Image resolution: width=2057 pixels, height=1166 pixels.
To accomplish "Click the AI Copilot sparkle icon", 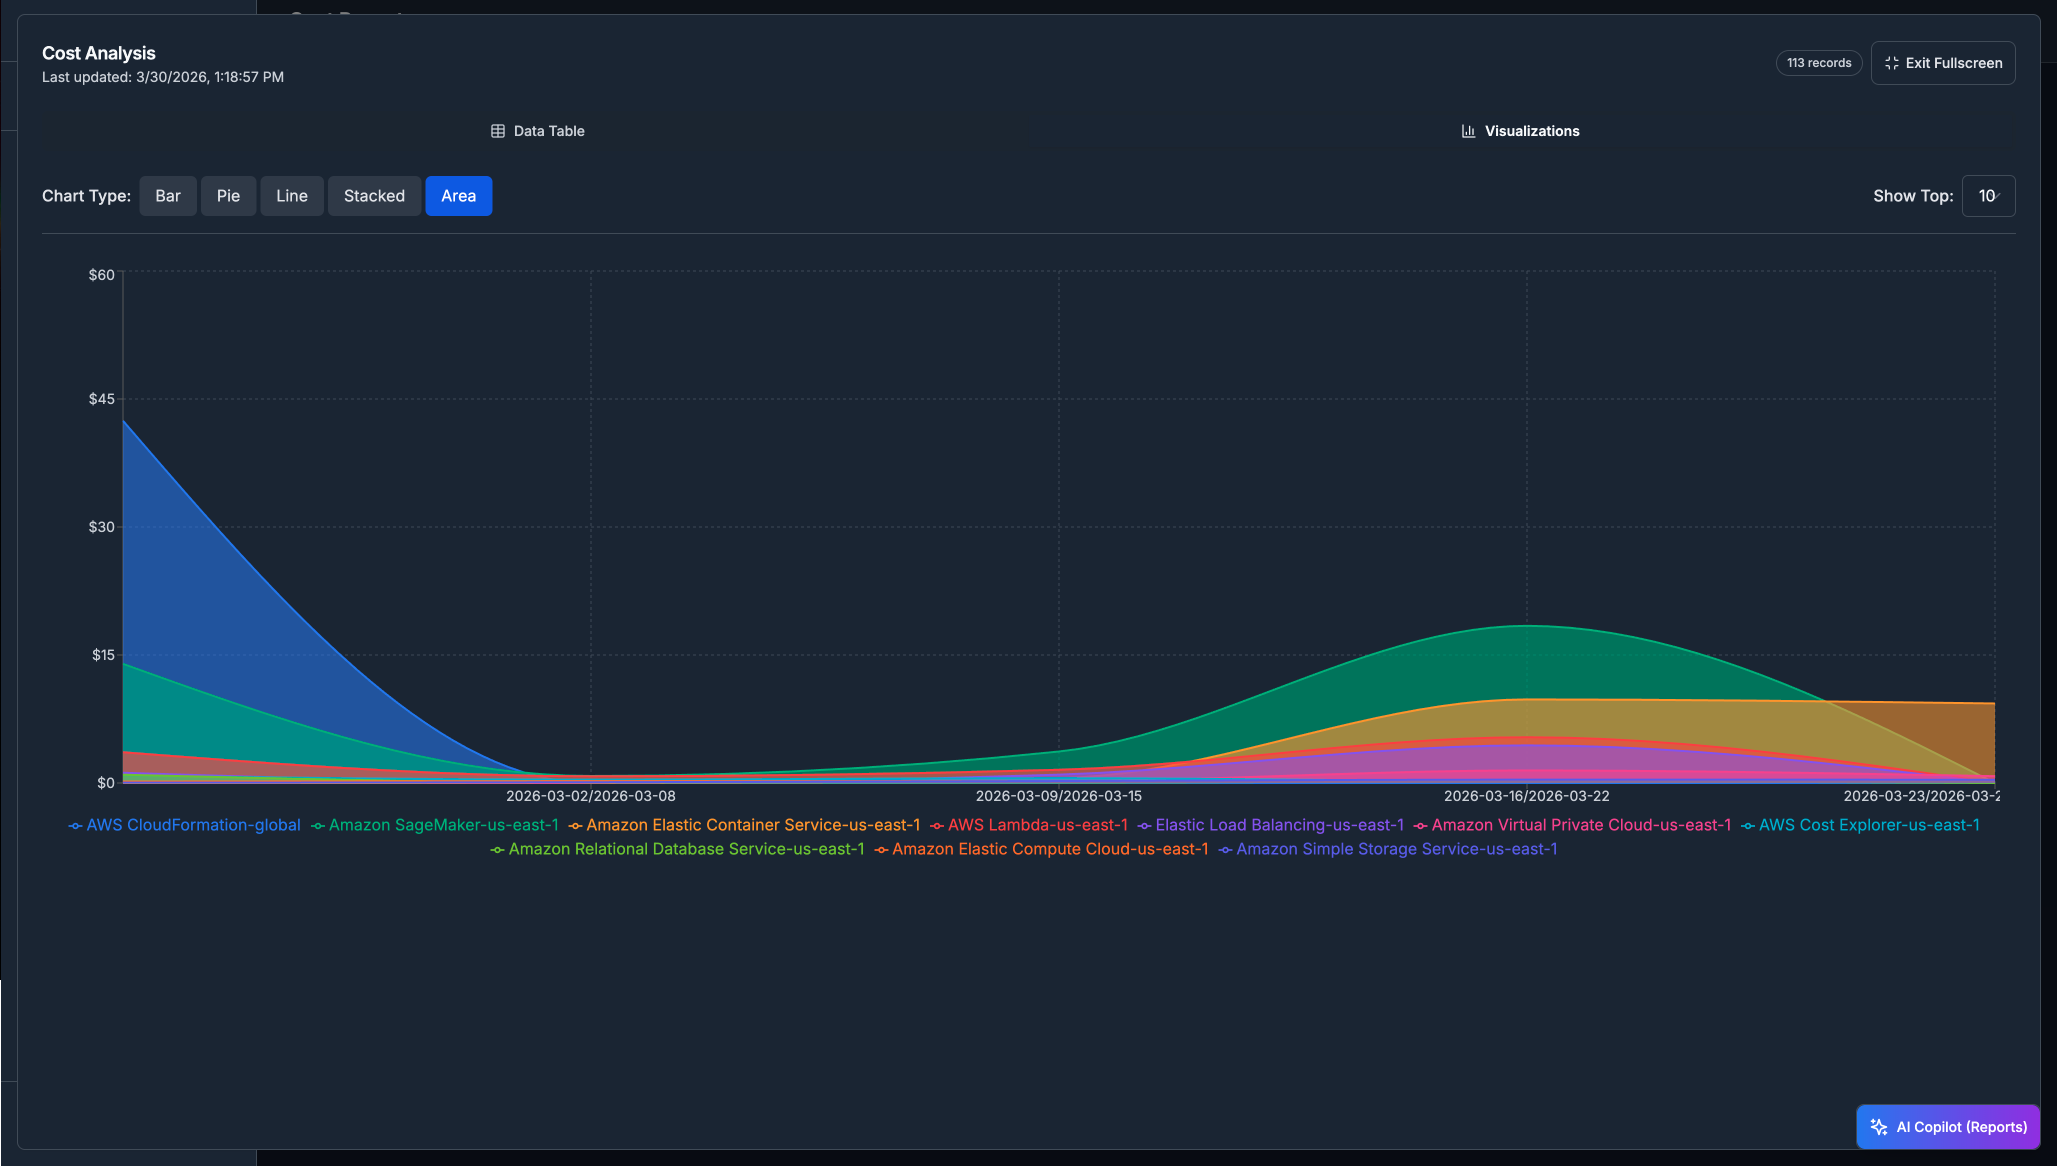I will pos(1879,1127).
